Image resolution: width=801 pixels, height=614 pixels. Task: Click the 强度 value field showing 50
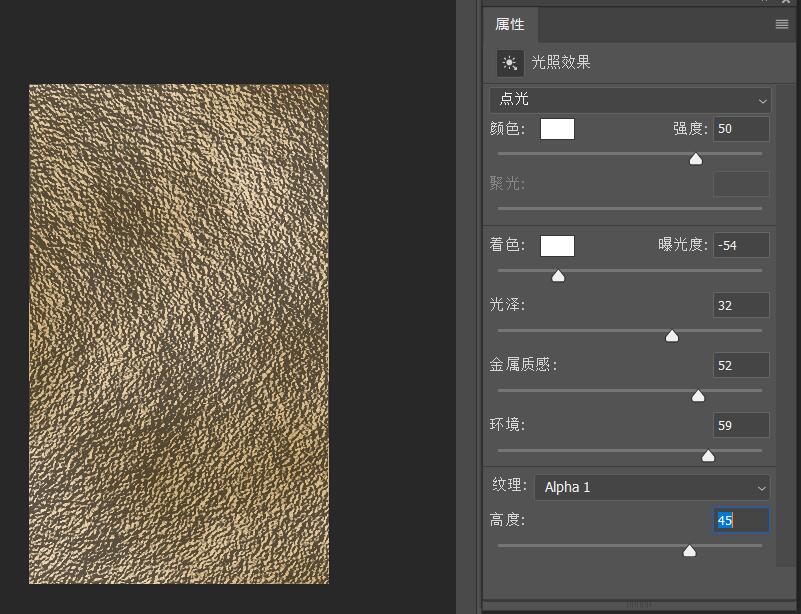pyautogui.click(x=741, y=129)
